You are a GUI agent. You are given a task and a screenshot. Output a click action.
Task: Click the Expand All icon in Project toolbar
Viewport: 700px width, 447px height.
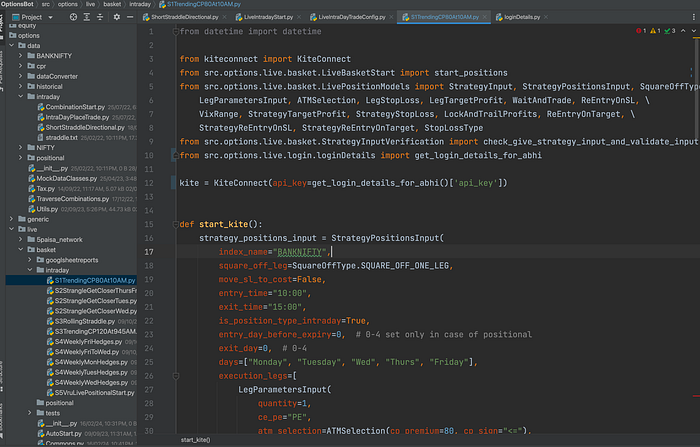(87, 18)
